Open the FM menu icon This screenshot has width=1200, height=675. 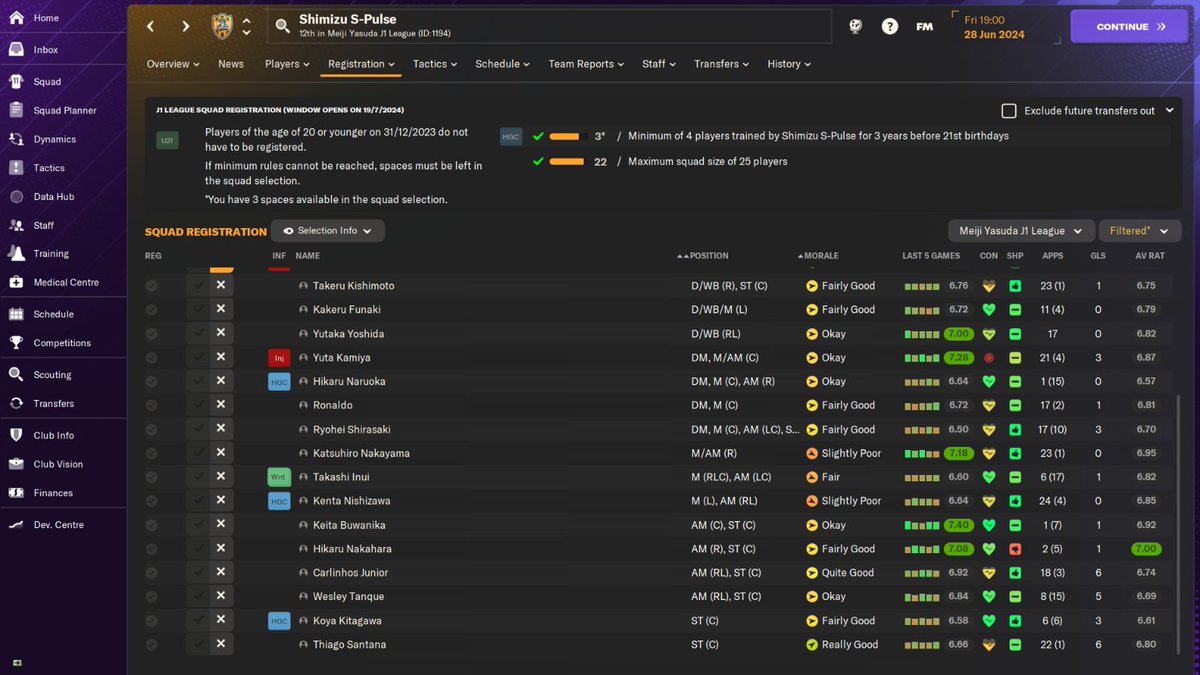924,27
